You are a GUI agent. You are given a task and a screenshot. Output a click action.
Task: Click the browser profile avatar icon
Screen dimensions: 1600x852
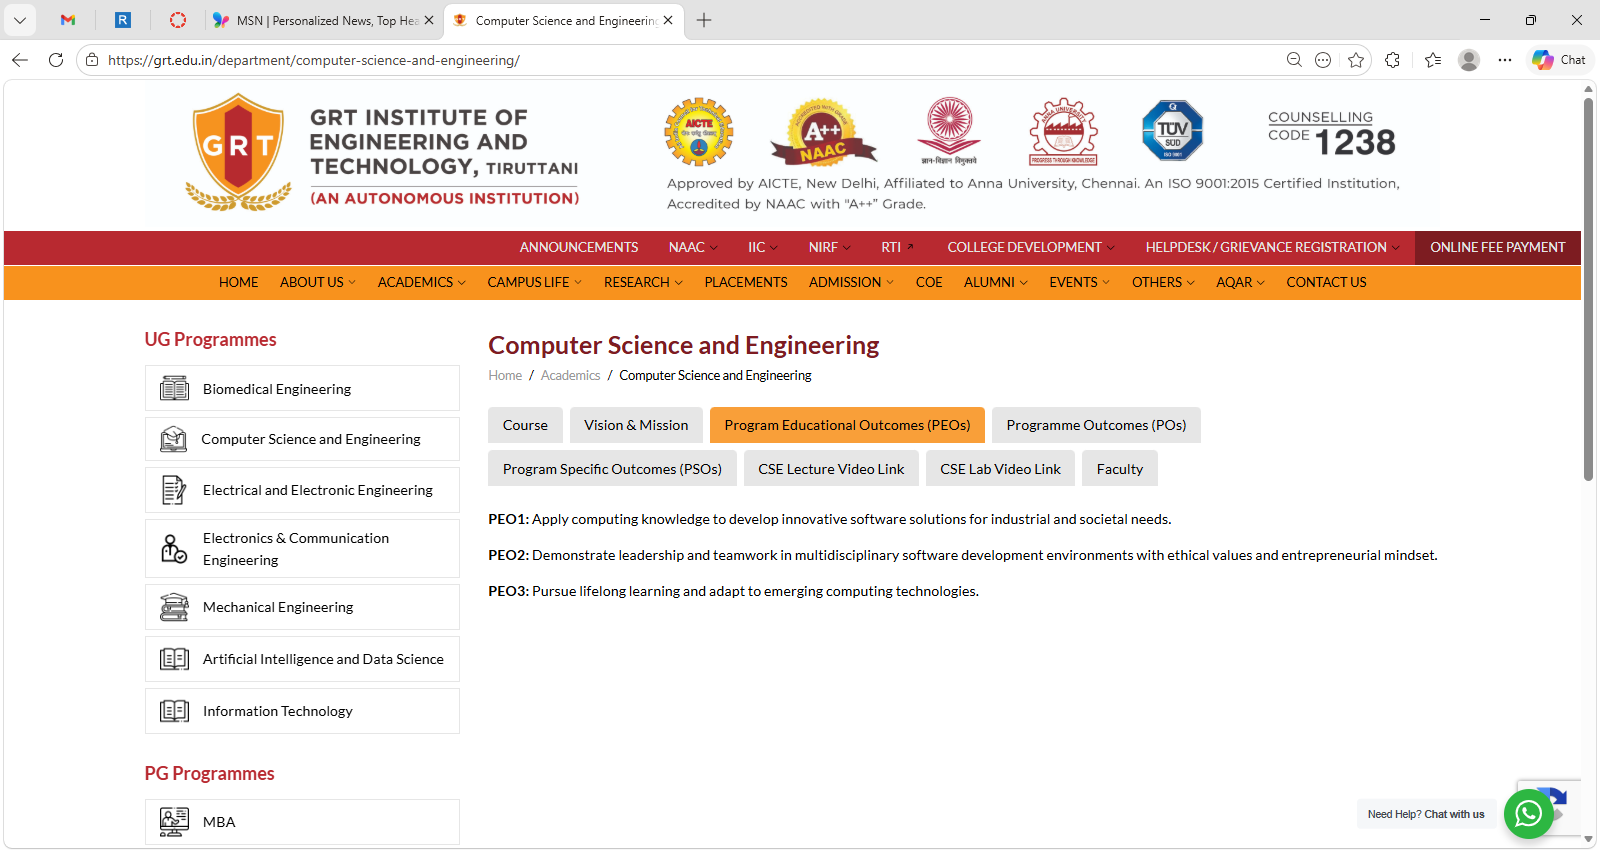pyautogui.click(x=1468, y=60)
